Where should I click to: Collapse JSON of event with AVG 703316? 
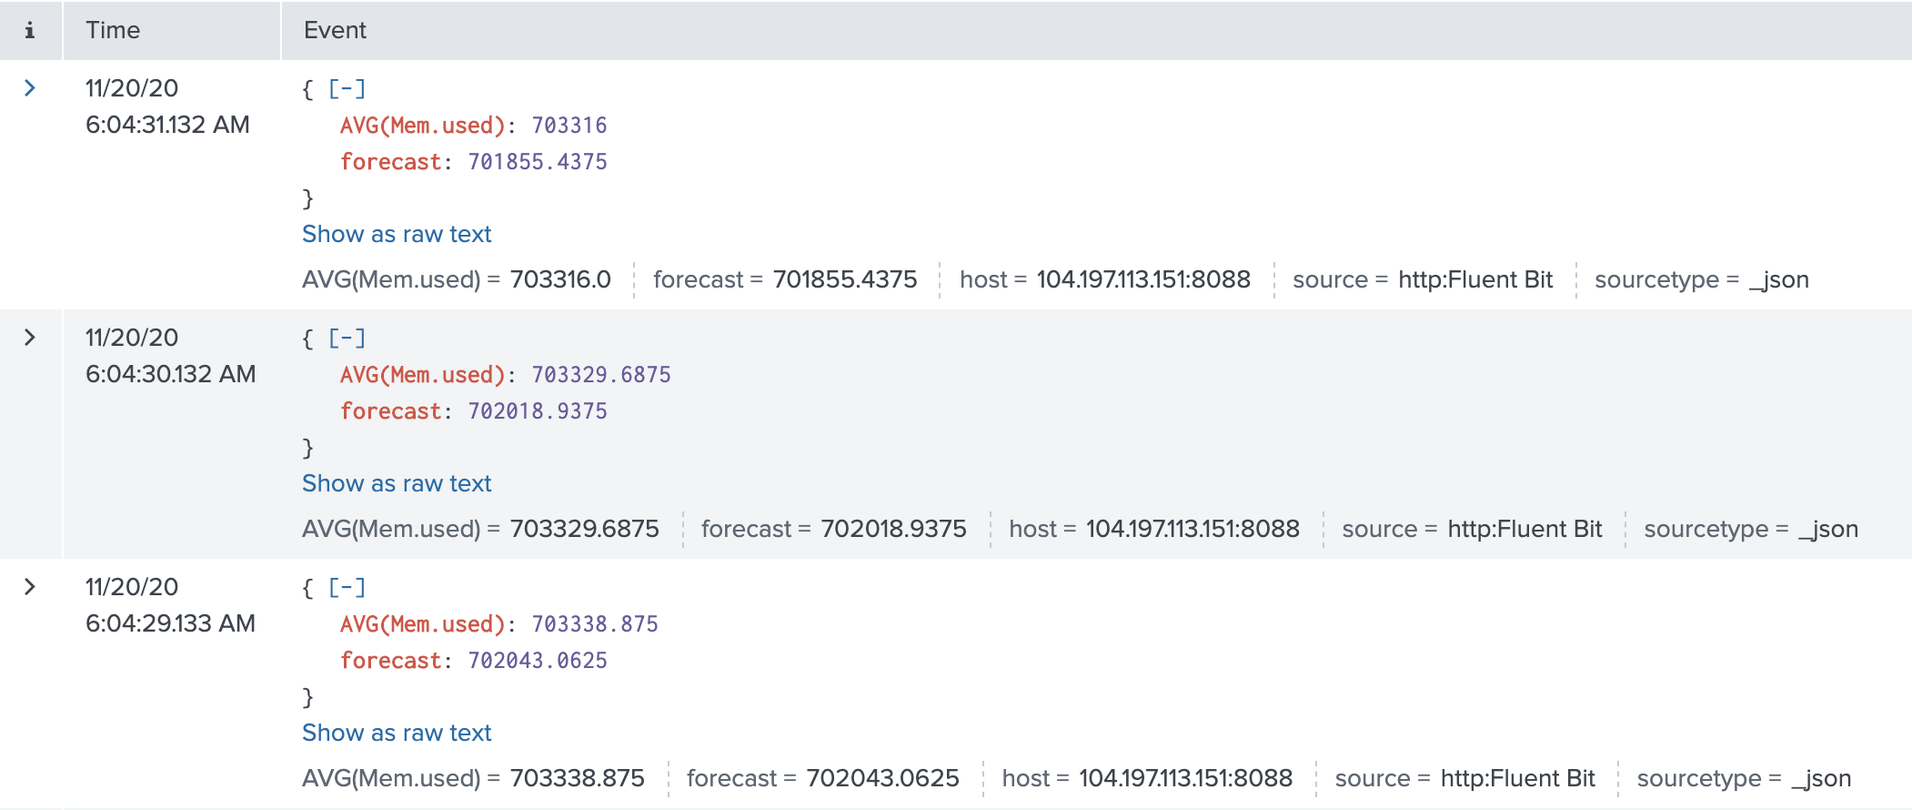(347, 89)
